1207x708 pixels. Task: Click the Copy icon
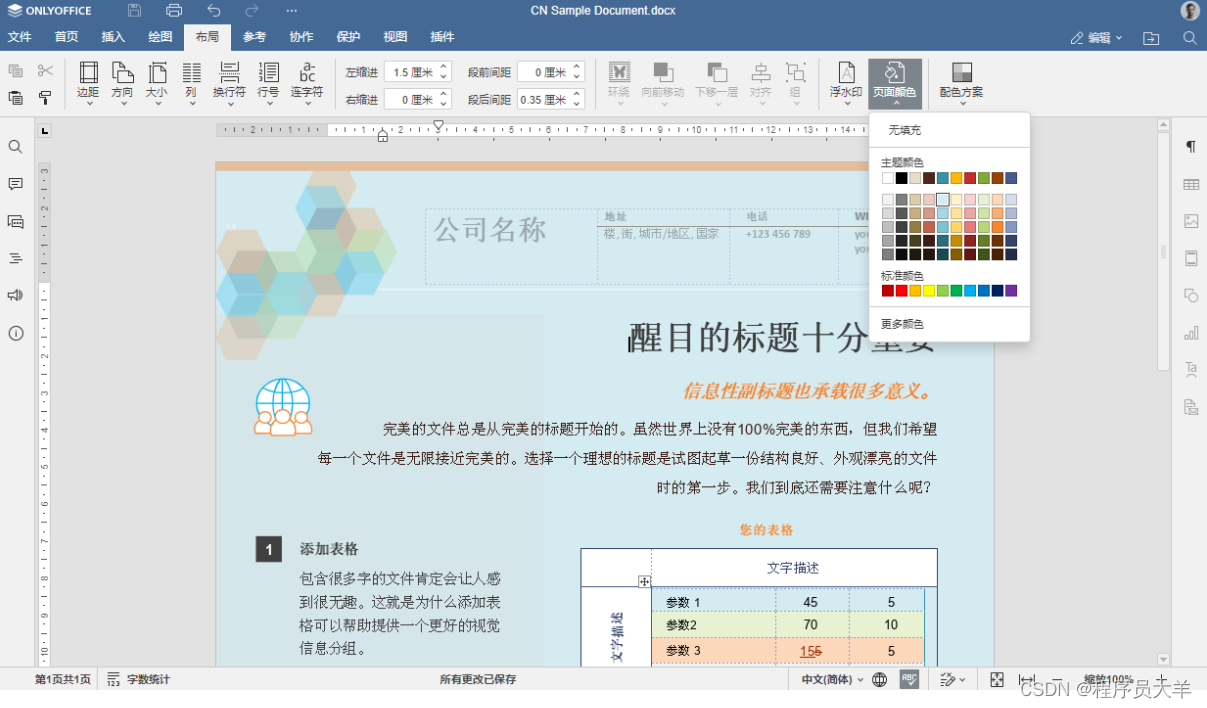pos(16,71)
